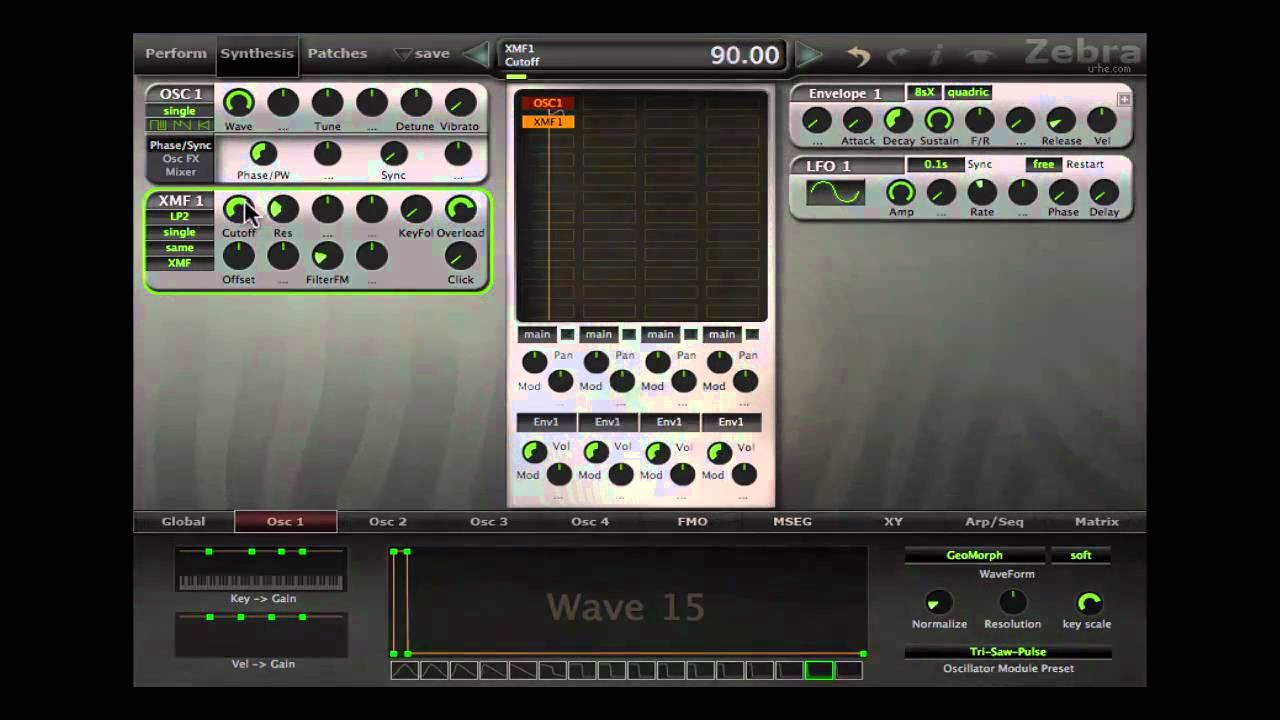The image size is (1280, 720).
Task: Go to next preset with right arrow
Action: (808, 54)
